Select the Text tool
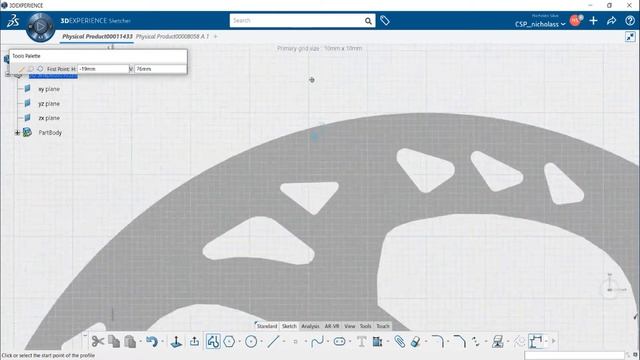This screenshot has height=360, width=640. pyautogui.click(x=361, y=341)
